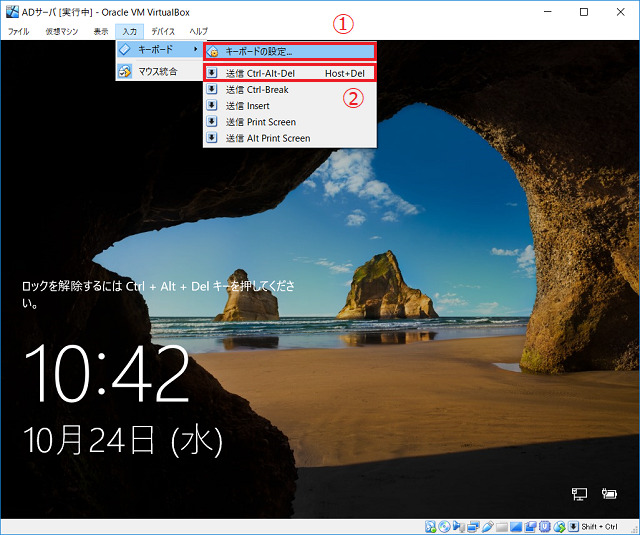Select 送信 Ctrl-Break menu entry

[290, 90]
